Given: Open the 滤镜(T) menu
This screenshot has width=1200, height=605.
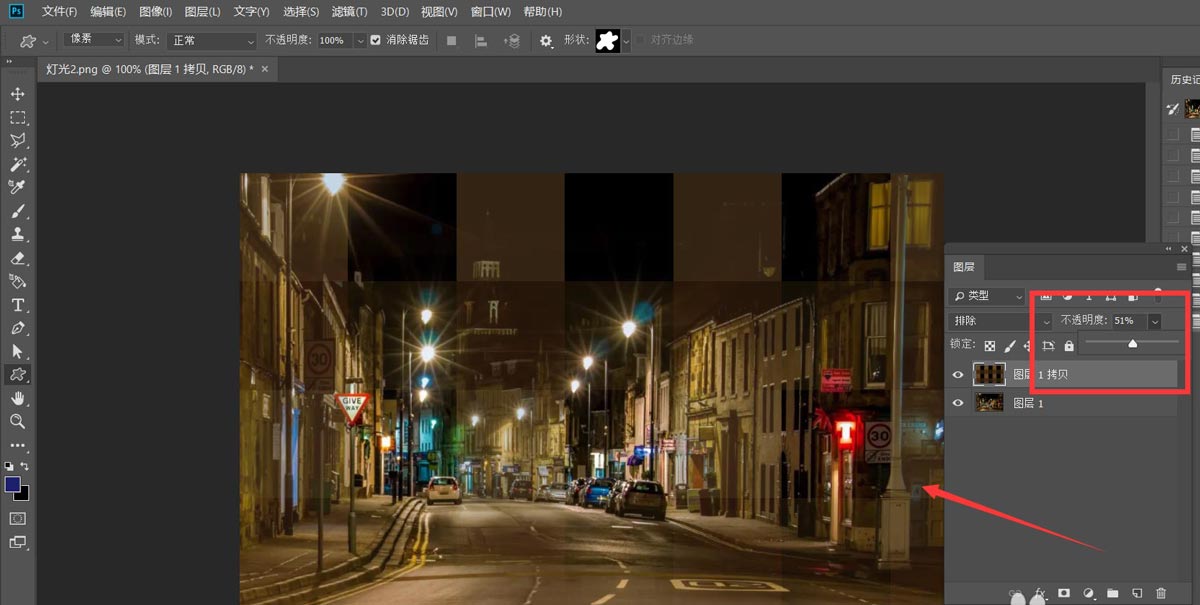Looking at the screenshot, I should click(x=349, y=12).
